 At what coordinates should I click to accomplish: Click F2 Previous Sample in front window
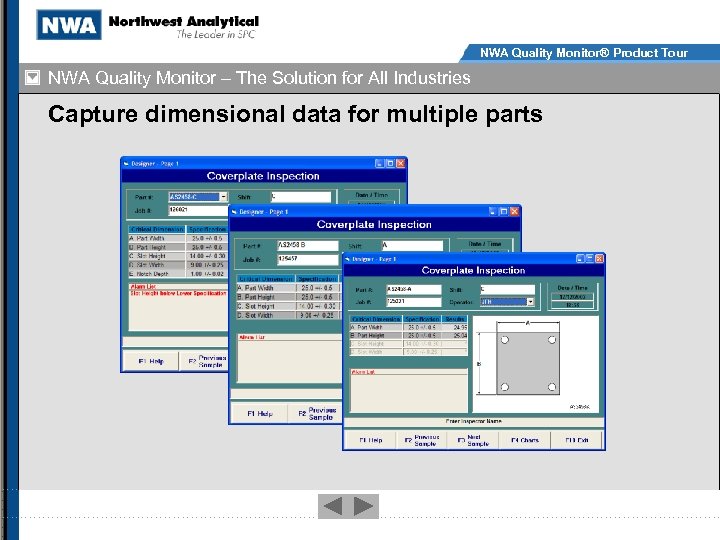click(x=422, y=440)
